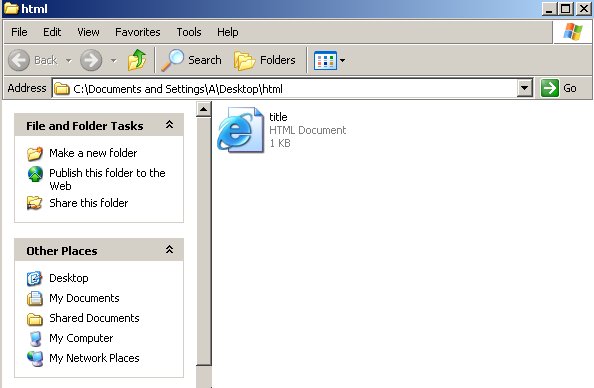Open the View menu
The width and height of the screenshot is (594, 388).
88,32
